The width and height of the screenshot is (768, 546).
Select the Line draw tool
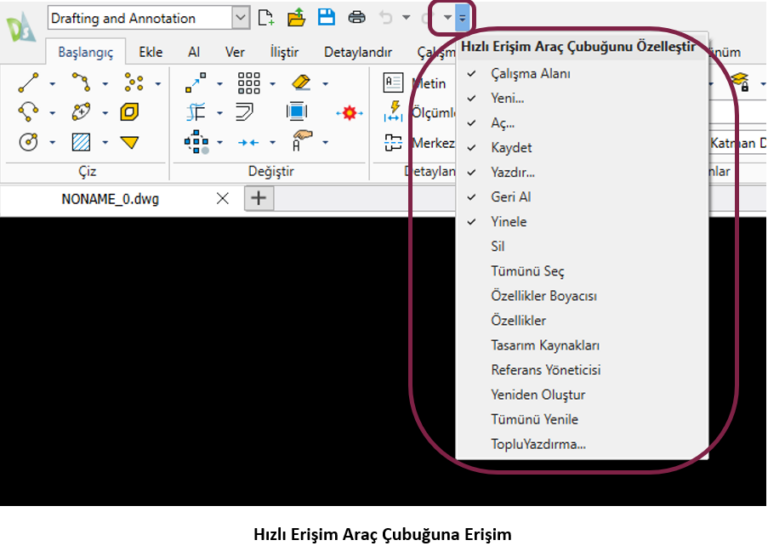point(29,83)
